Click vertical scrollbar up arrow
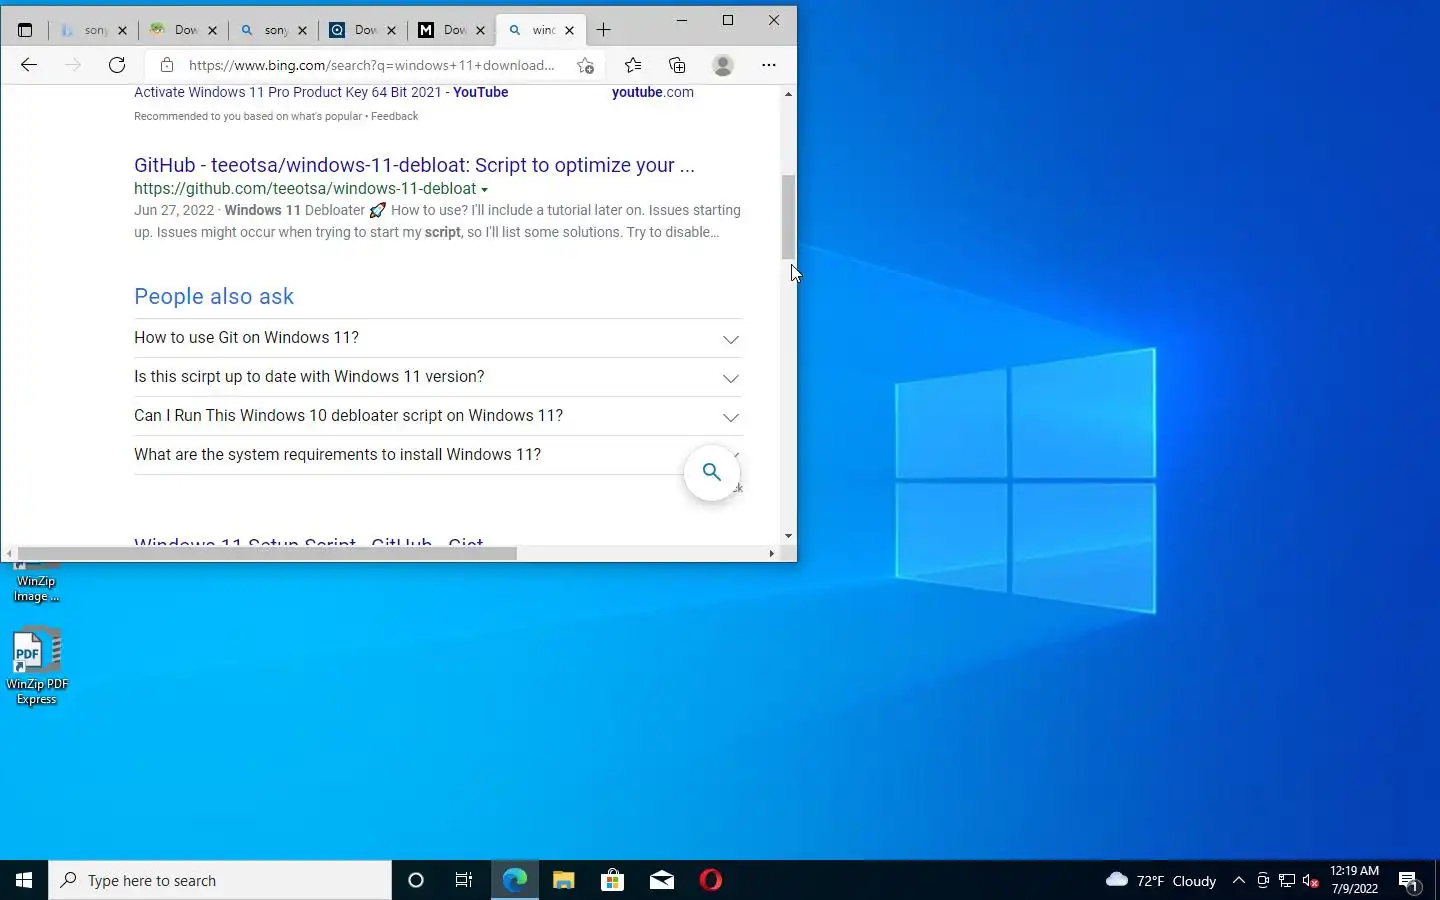This screenshot has width=1440, height=900. tap(788, 94)
